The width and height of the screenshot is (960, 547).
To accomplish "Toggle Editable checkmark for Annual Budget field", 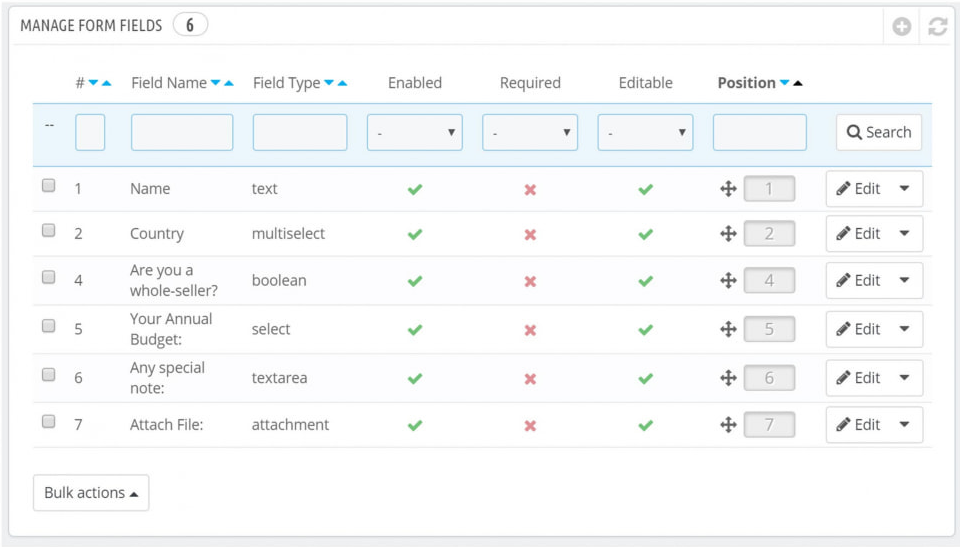I will [645, 330].
